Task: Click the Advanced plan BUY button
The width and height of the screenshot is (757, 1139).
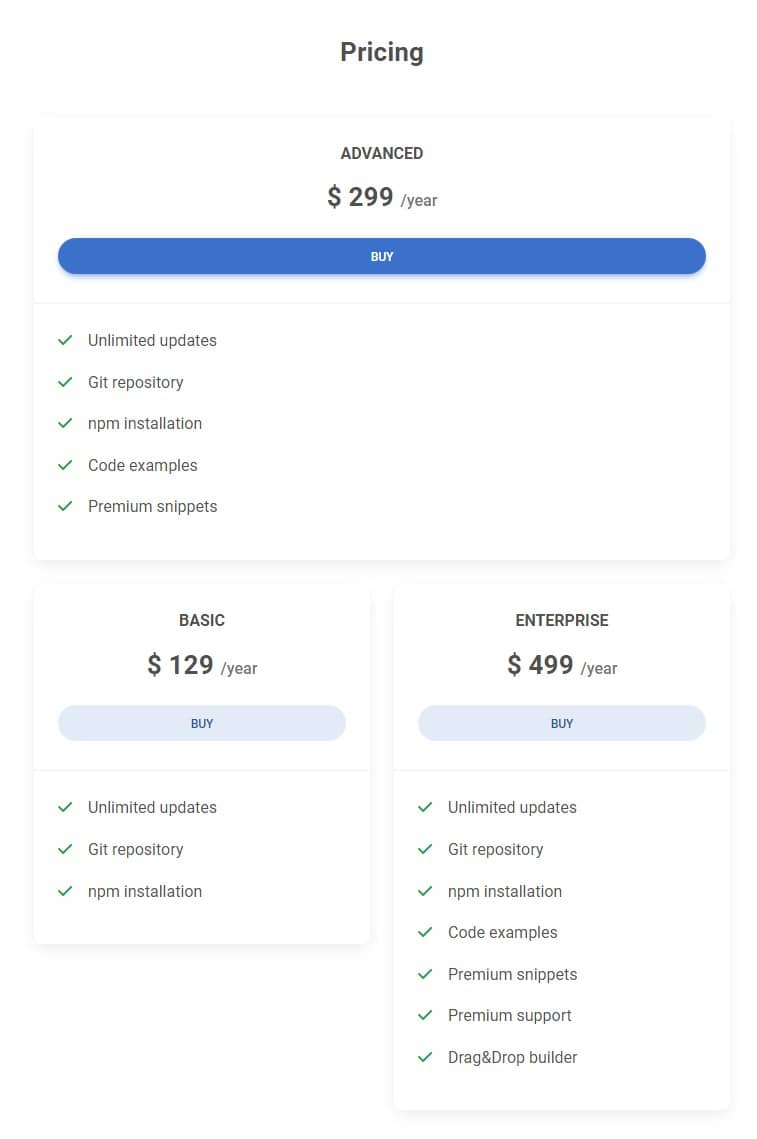Action: (x=381, y=256)
